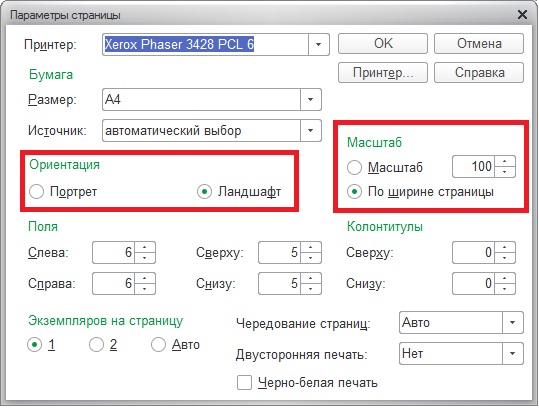Select the Портрет orientation radio button
Viewport: 539px width, 408px height.
click(36, 191)
